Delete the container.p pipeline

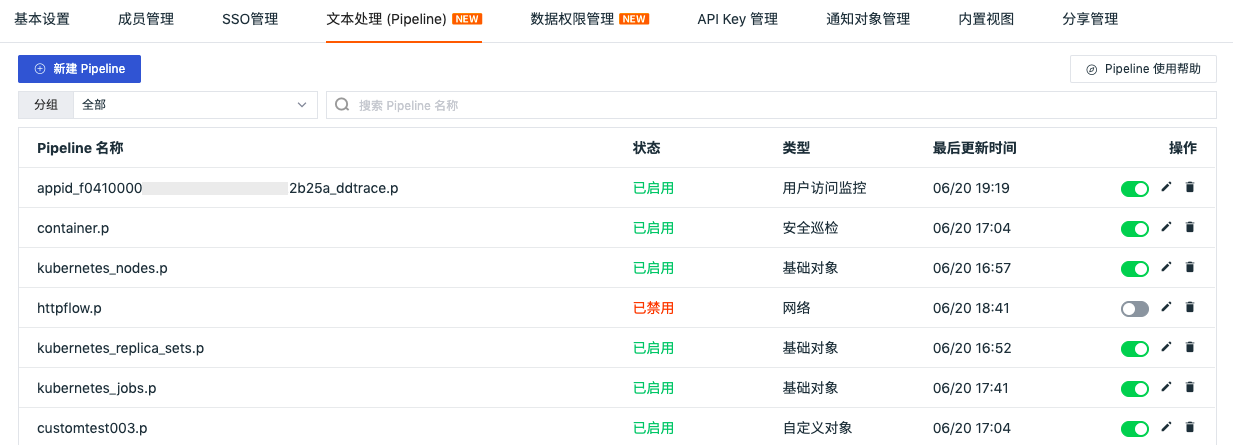click(1189, 227)
